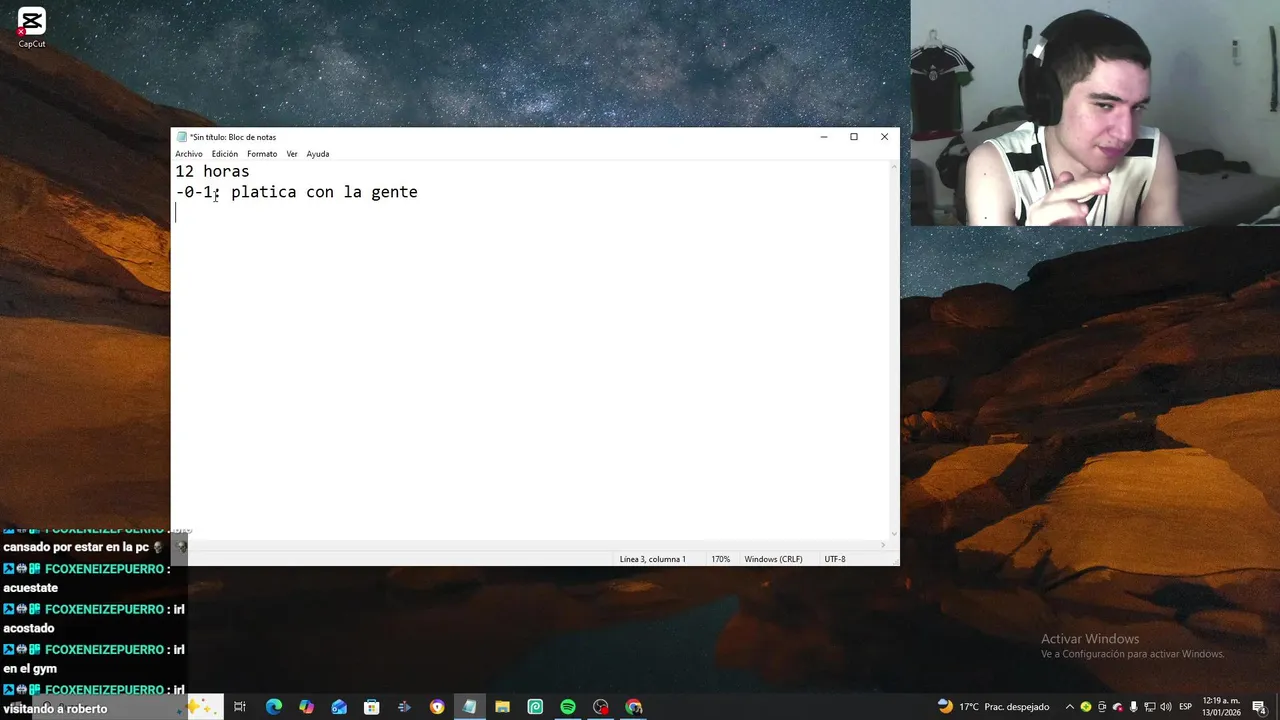This screenshot has width=1280, height=720.
Task: Click the line 'platica con la gente'
Action: pyautogui.click(x=324, y=192)
